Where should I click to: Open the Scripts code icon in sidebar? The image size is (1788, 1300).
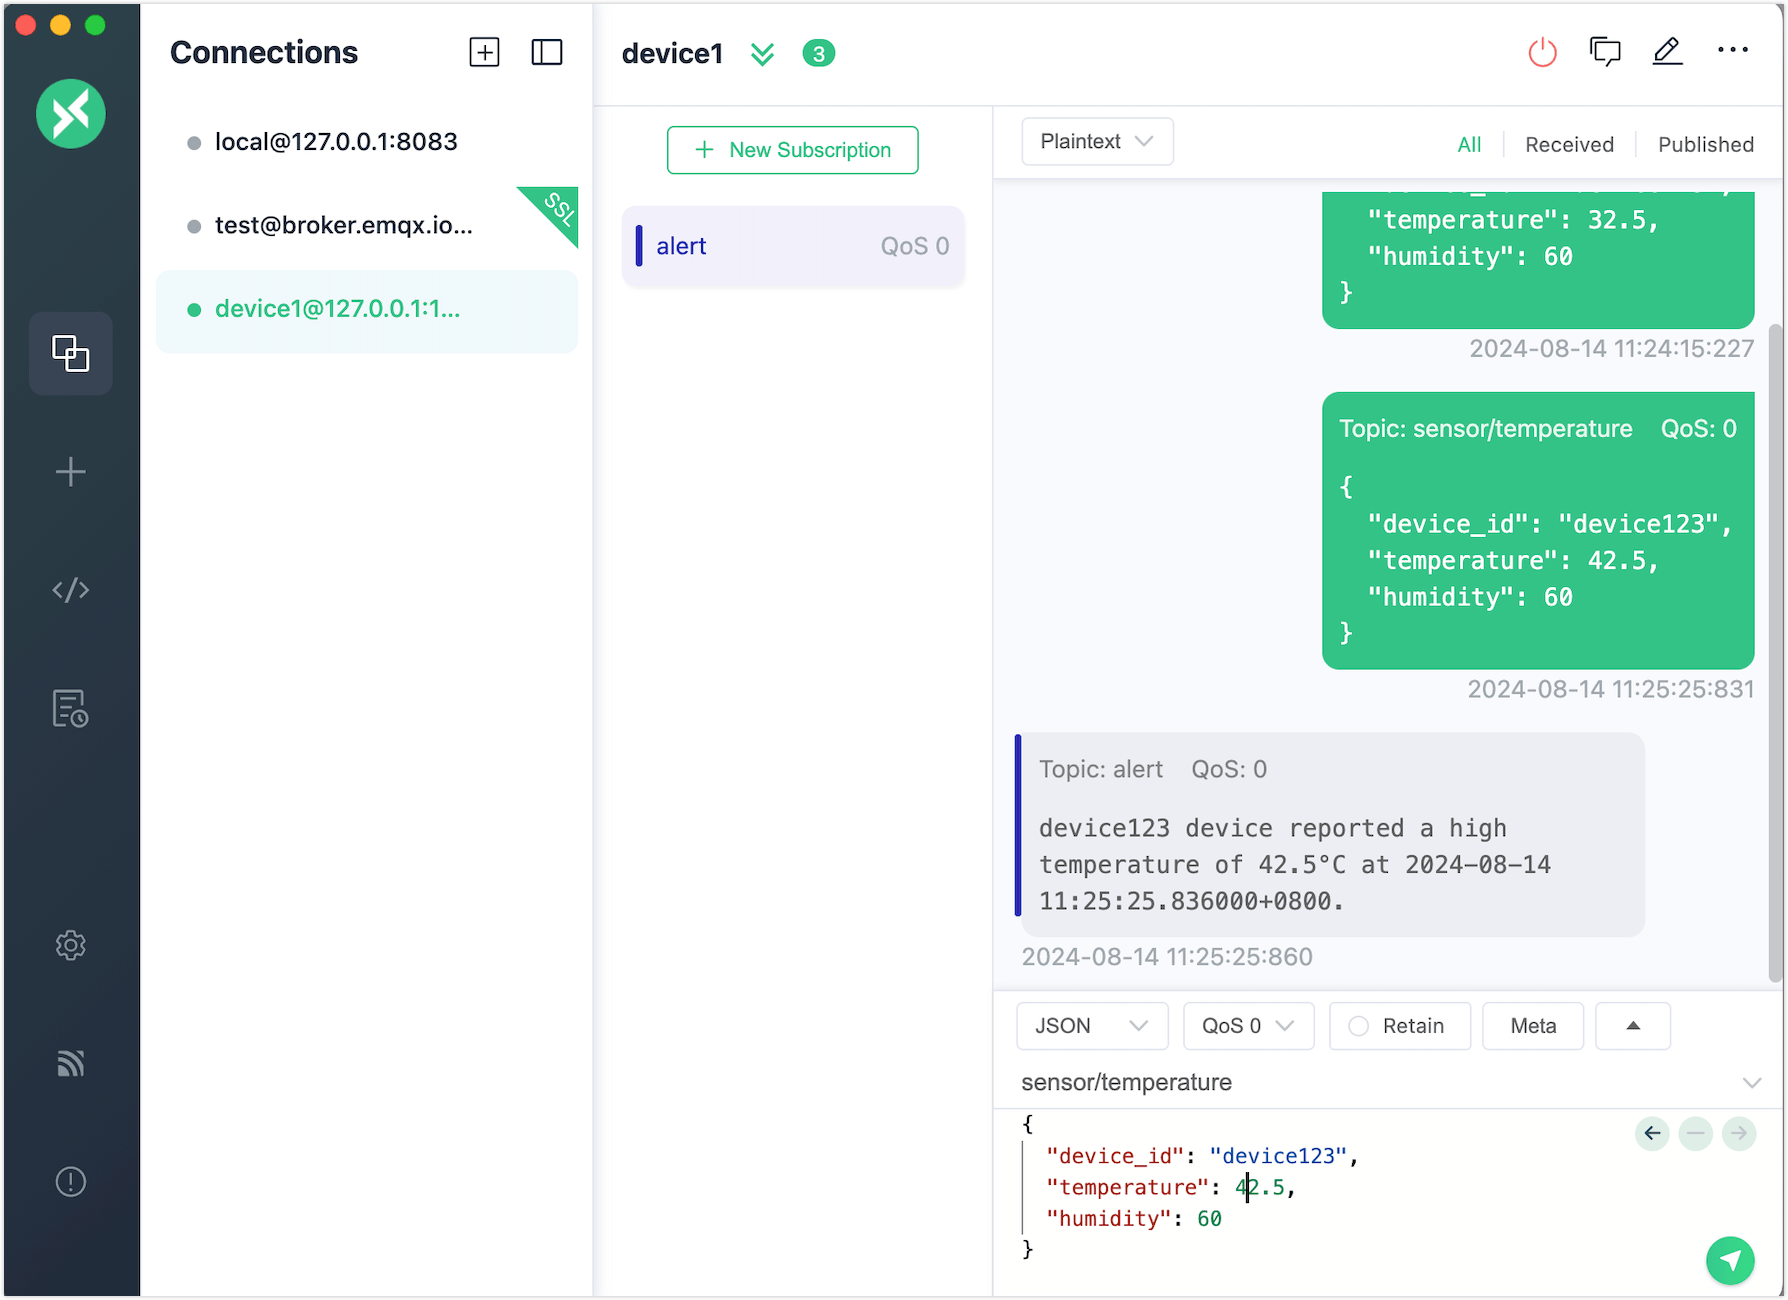pos(71,590)
